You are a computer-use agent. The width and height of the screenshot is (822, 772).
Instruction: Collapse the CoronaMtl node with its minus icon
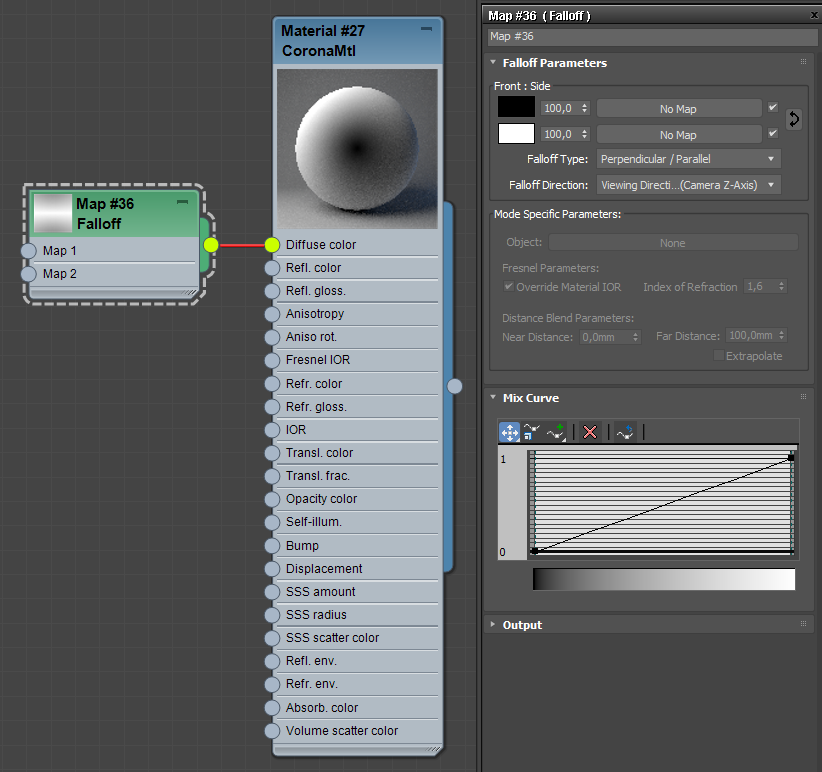427,29
